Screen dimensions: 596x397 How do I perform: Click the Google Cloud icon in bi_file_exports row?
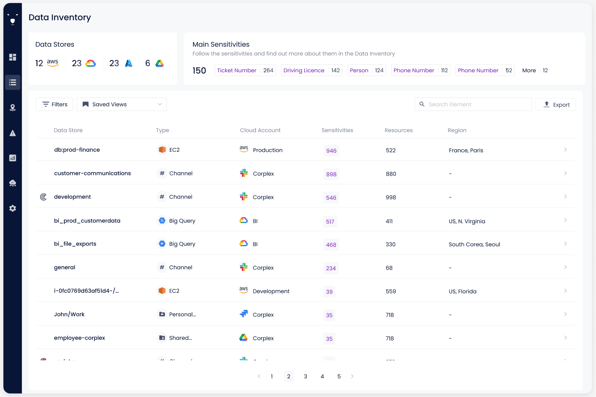[x=244, y=243]
